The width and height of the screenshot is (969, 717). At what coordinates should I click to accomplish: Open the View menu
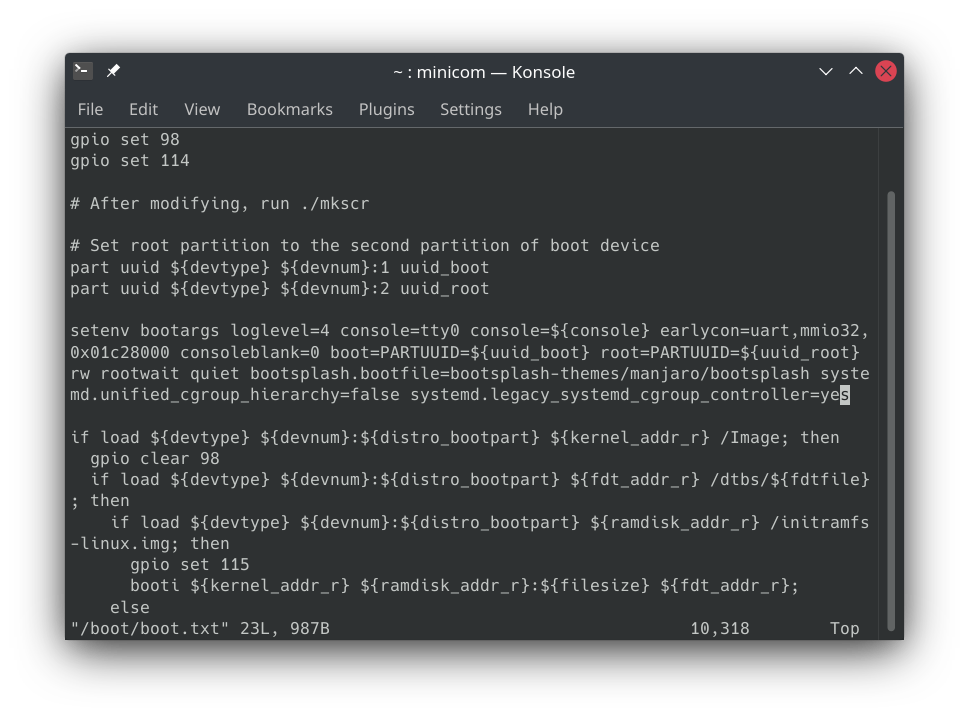click(x=202, y=109)
